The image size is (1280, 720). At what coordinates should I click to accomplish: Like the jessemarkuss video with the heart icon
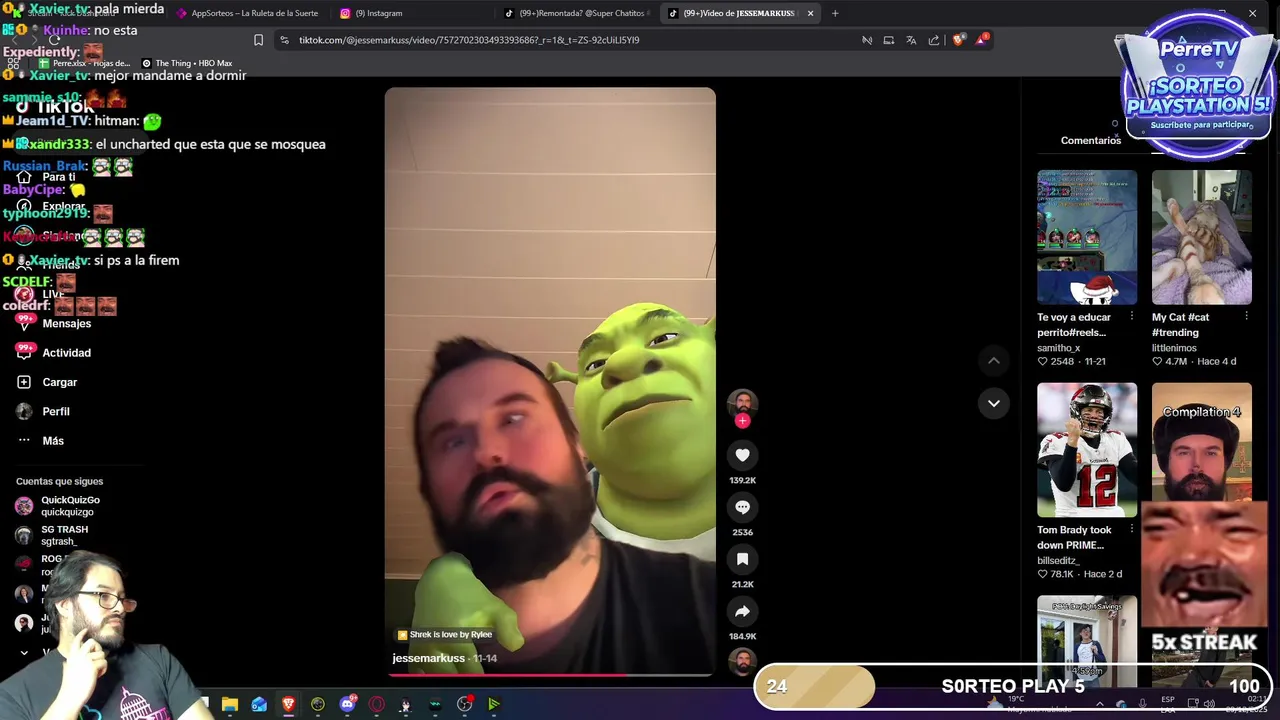coord(742,455)
